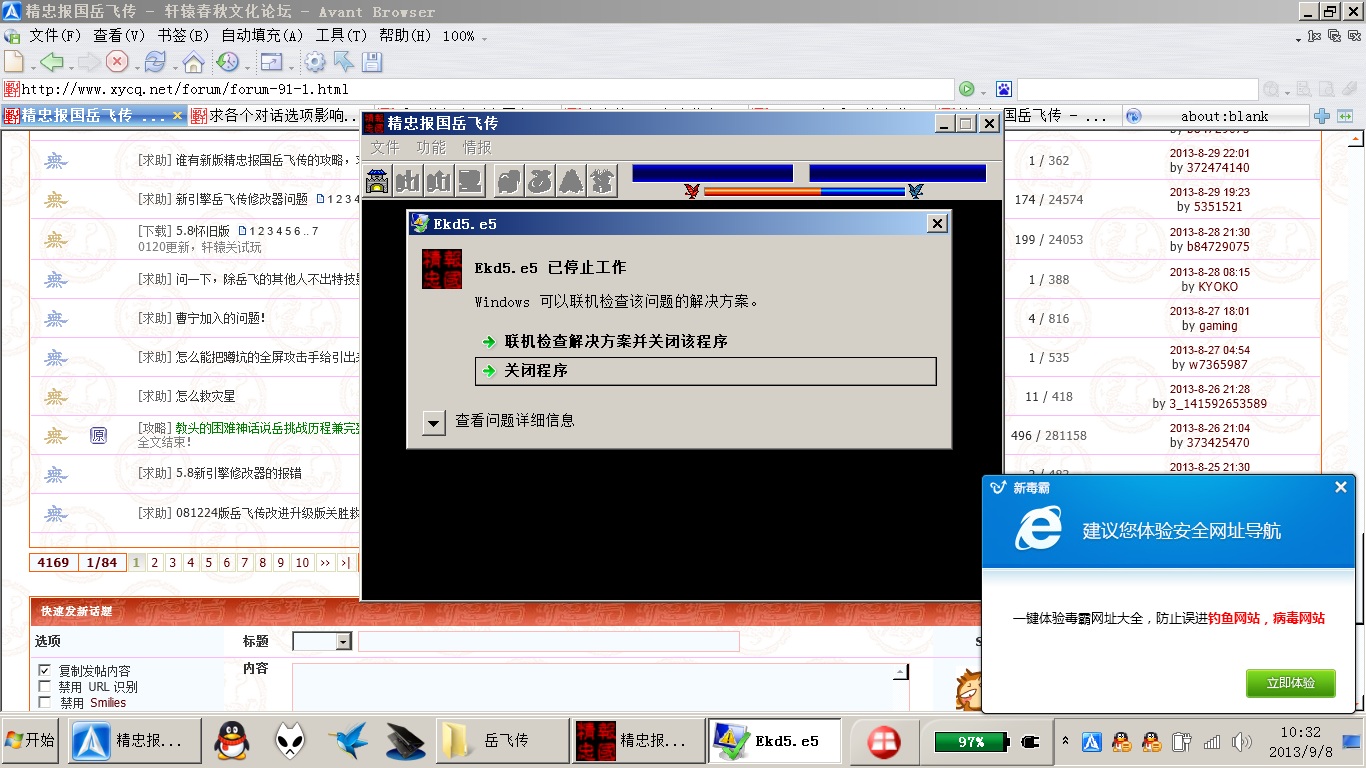Open the QQ penguin icon in taskbar
Image resolution: width=1366 pixels, height=768 pixels.
coord(231,741)
